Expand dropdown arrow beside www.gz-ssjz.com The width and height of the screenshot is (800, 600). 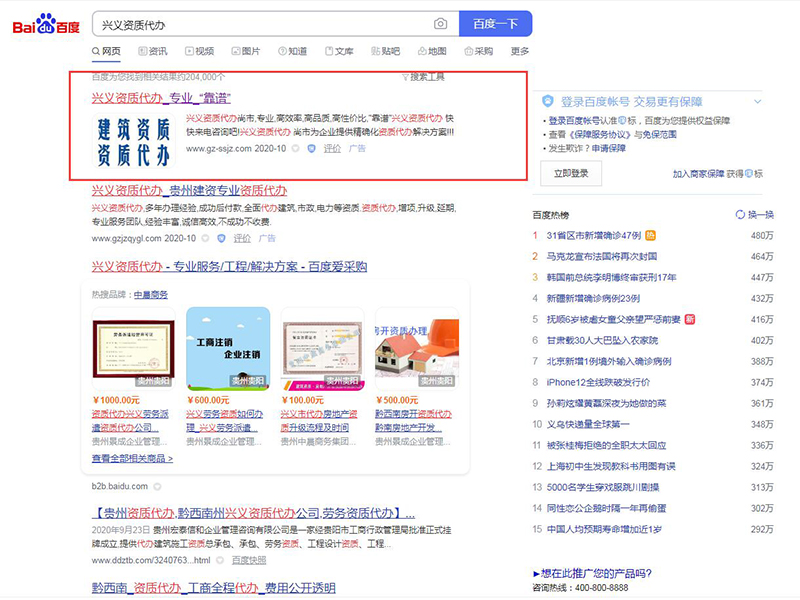pos(295,148)
